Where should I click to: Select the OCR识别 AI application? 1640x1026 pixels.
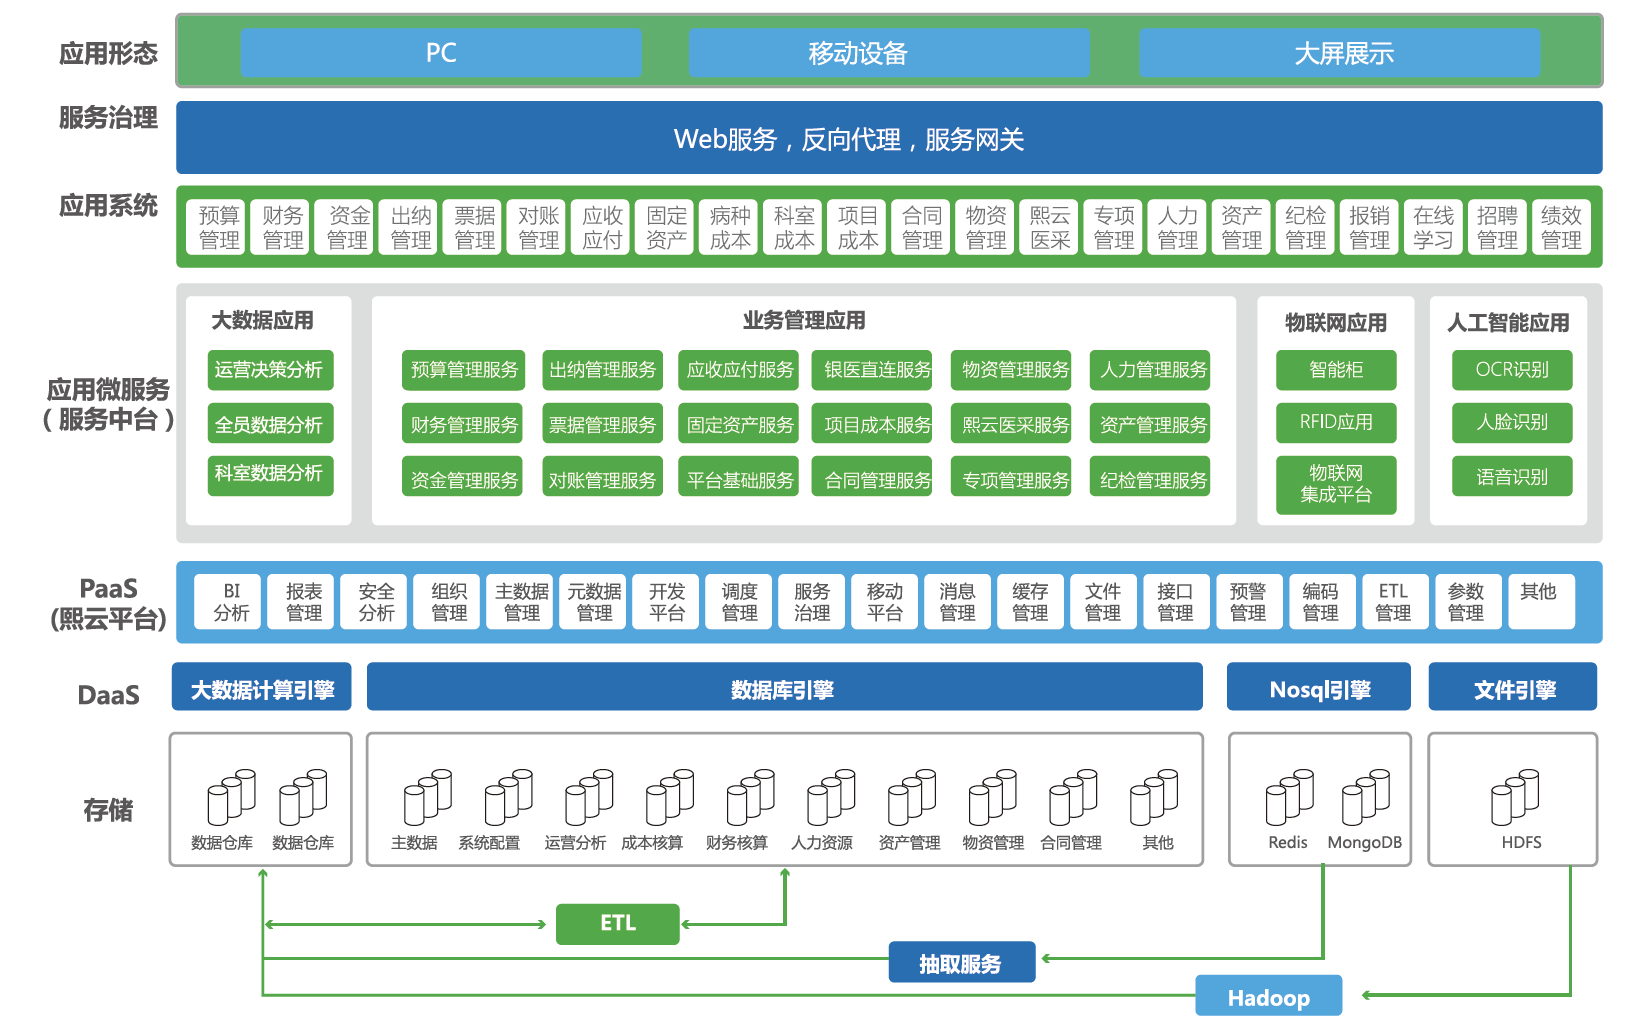(x=1512, y=370)
